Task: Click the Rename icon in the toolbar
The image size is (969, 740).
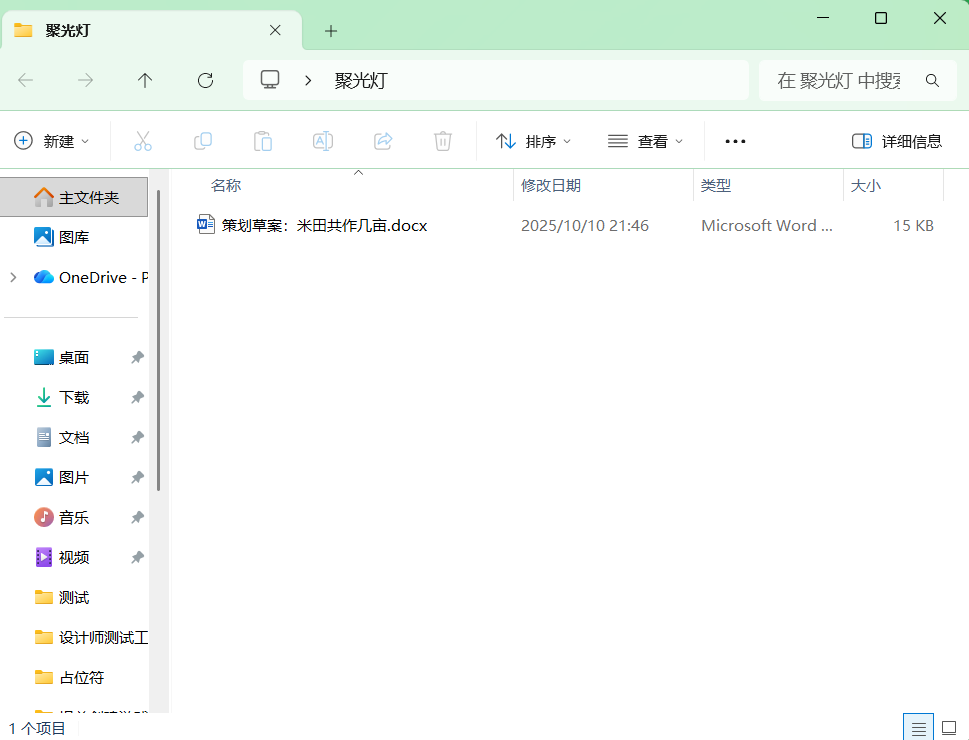Action: [x=323, y=141]
